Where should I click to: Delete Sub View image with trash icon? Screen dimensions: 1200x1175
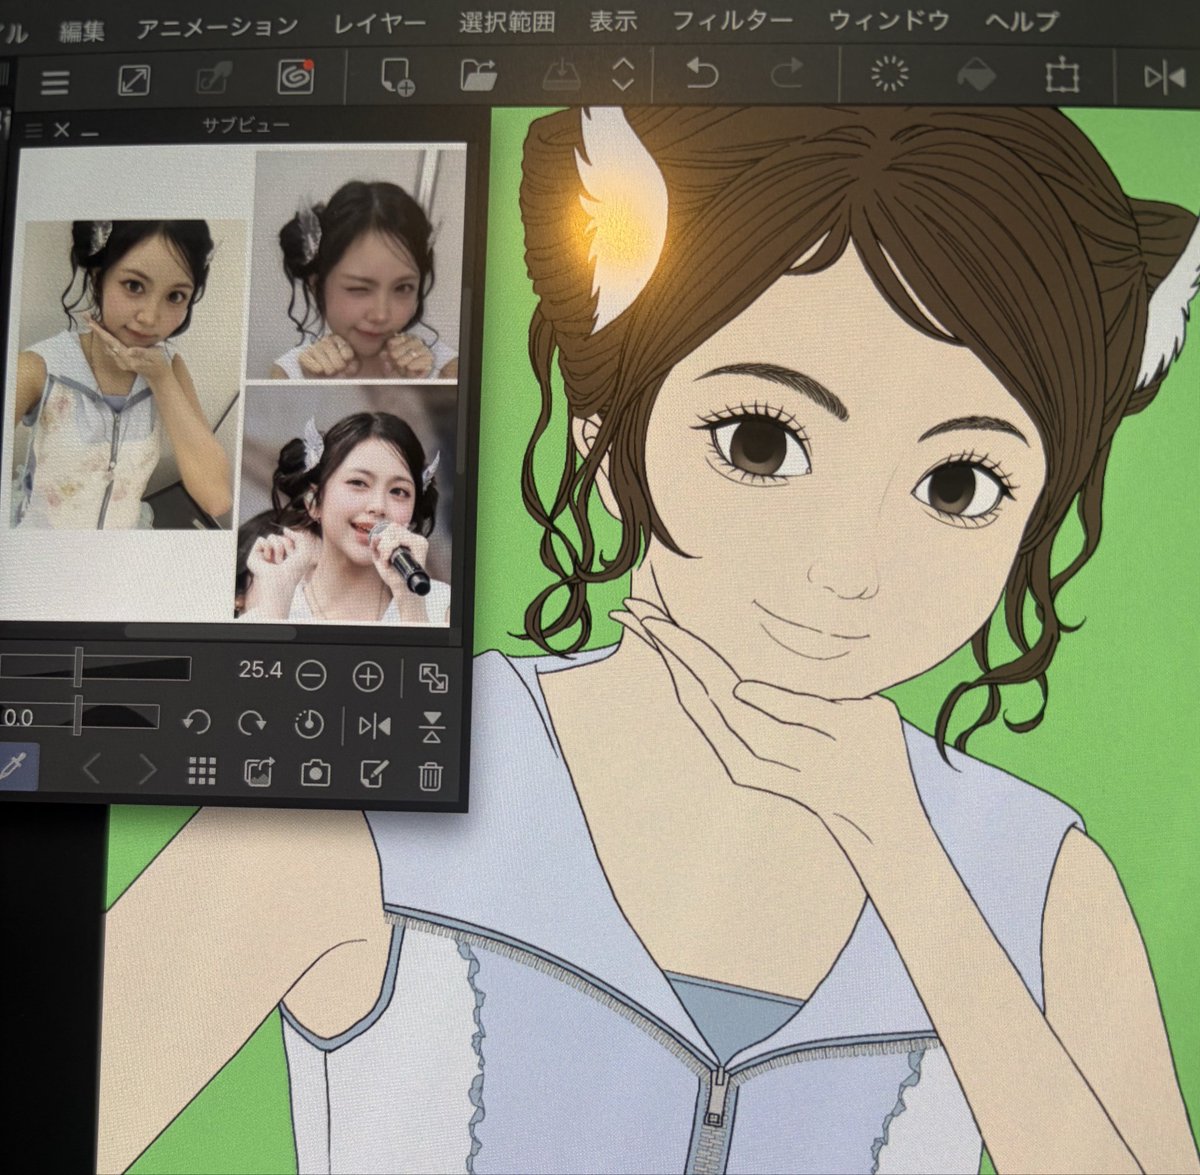430,775
